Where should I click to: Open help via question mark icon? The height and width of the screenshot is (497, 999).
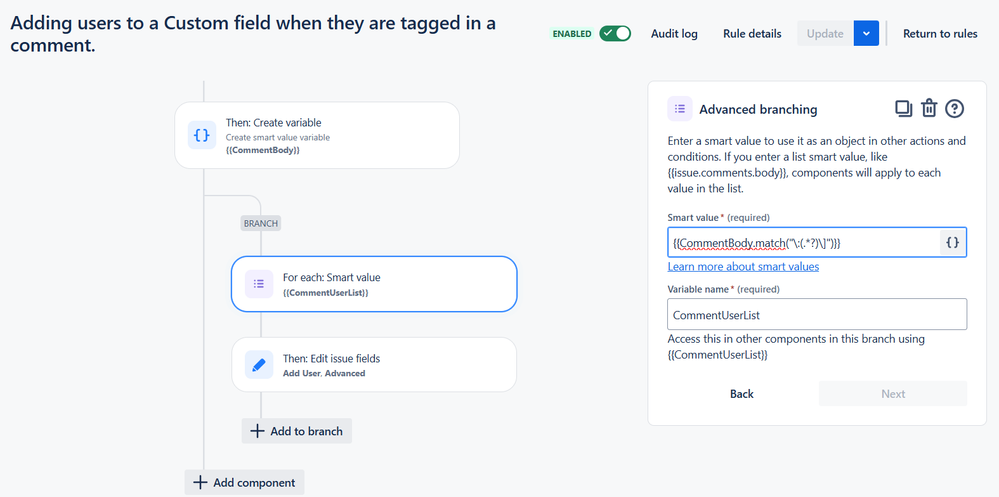(x=954, y=109)
